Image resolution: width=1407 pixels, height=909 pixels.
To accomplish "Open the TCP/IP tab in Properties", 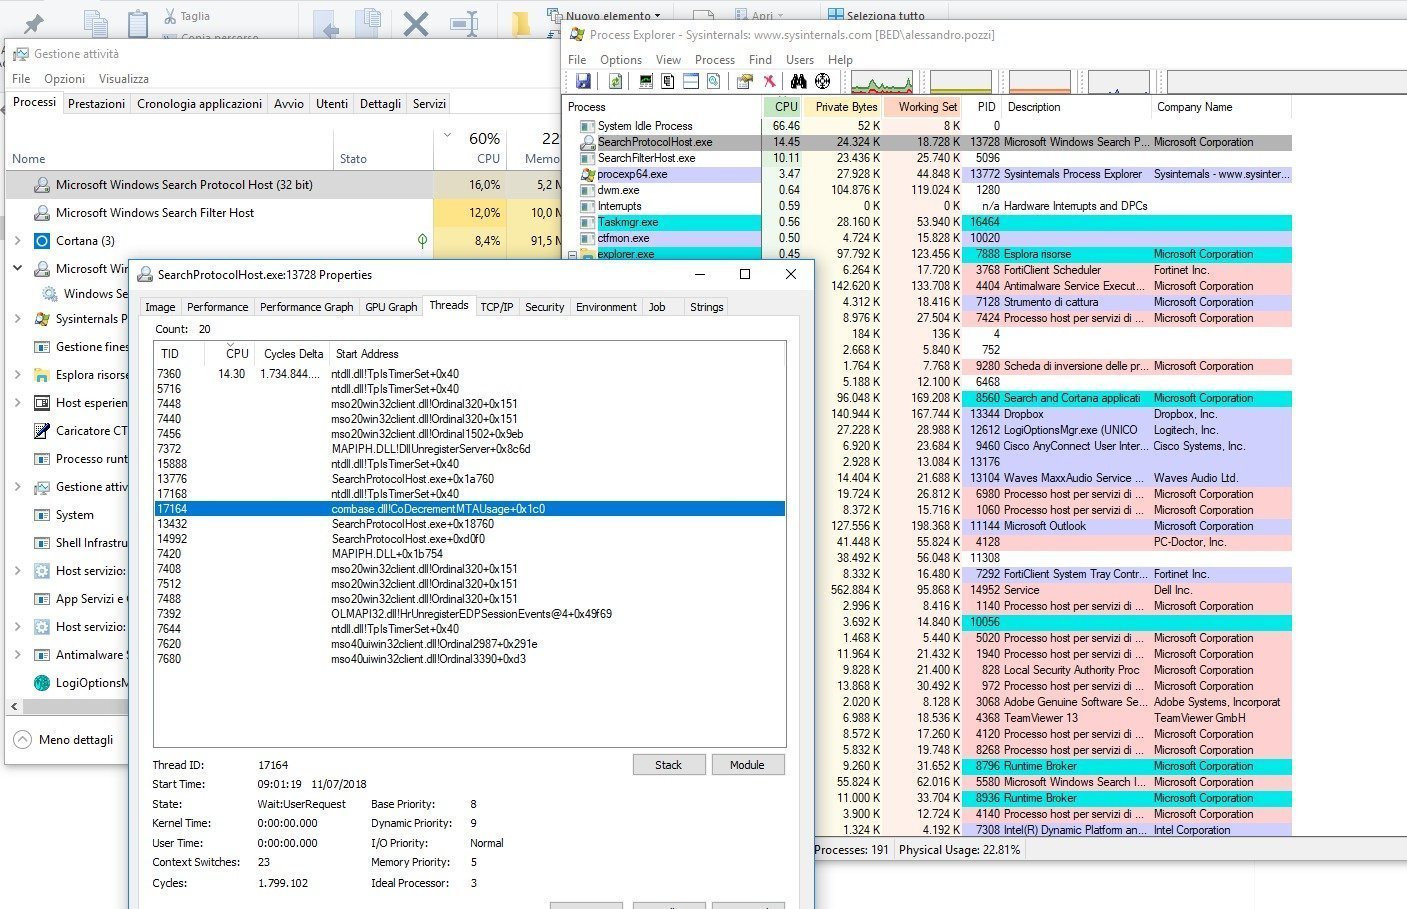I will pyautogui.click(x=497, y=307).
